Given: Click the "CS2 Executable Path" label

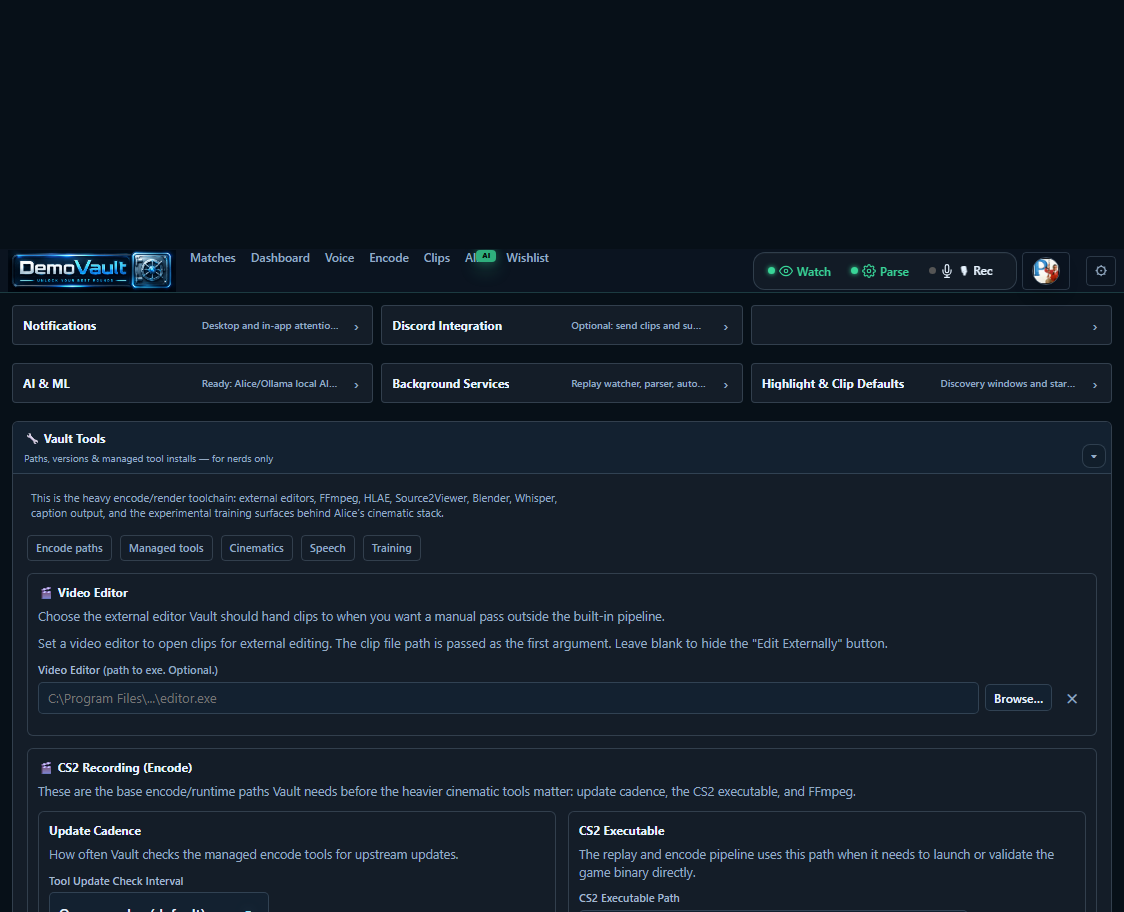Looking at the screenshot, I should click(629, 898).
